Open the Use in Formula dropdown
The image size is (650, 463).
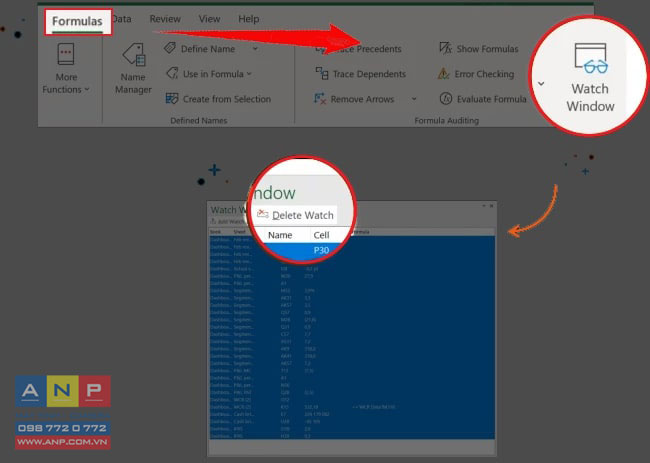point(209,74)
